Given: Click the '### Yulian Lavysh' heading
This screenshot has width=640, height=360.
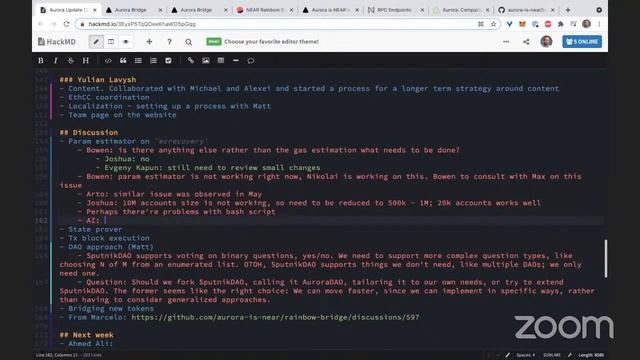Looking at the screenshot, I should click(98, 80).
